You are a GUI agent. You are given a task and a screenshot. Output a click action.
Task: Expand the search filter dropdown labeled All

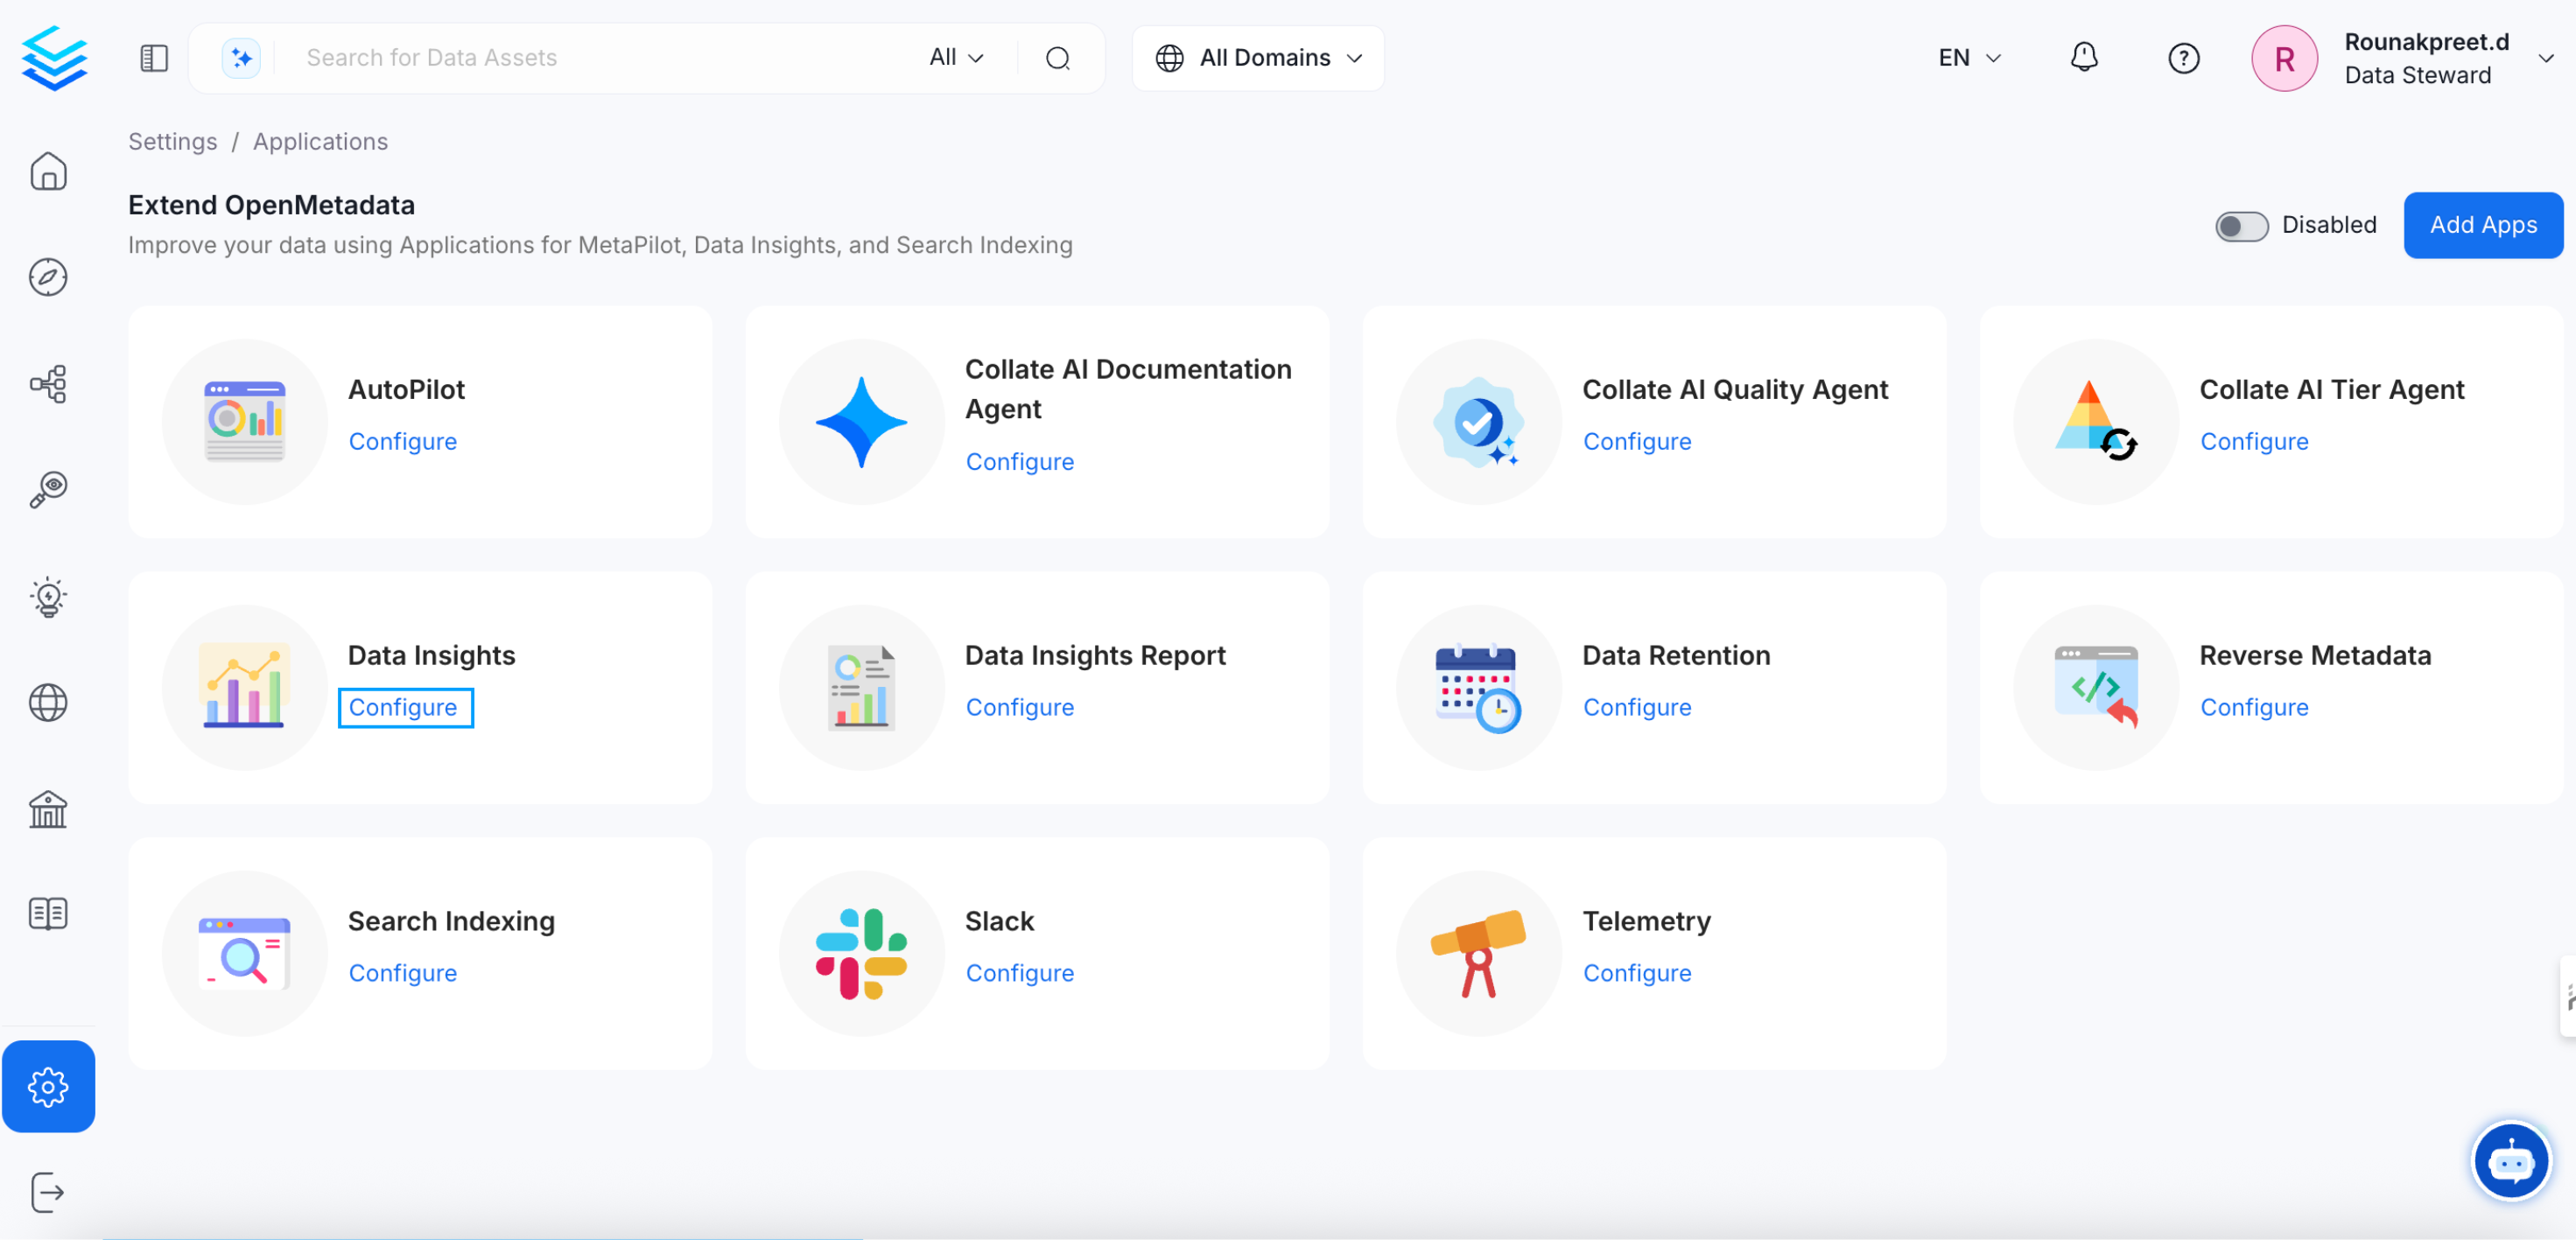point(954,57)
